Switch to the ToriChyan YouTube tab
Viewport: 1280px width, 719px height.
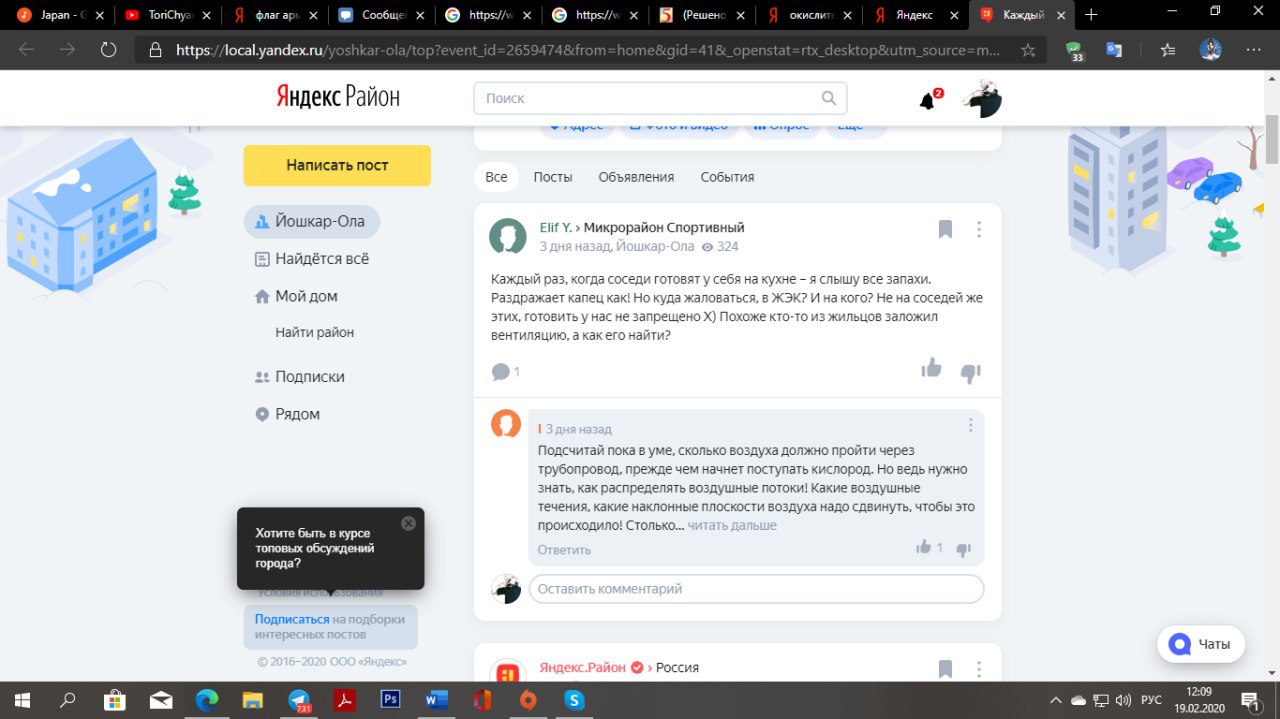pos(168,15)
